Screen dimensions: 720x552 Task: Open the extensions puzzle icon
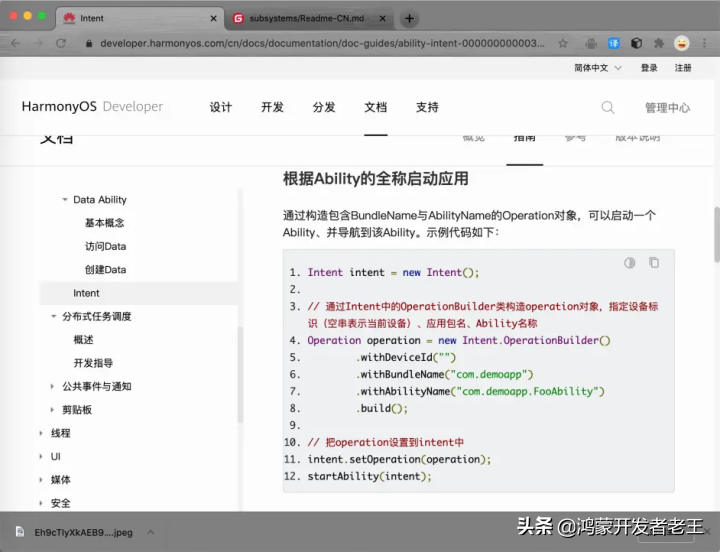[659, 43]
